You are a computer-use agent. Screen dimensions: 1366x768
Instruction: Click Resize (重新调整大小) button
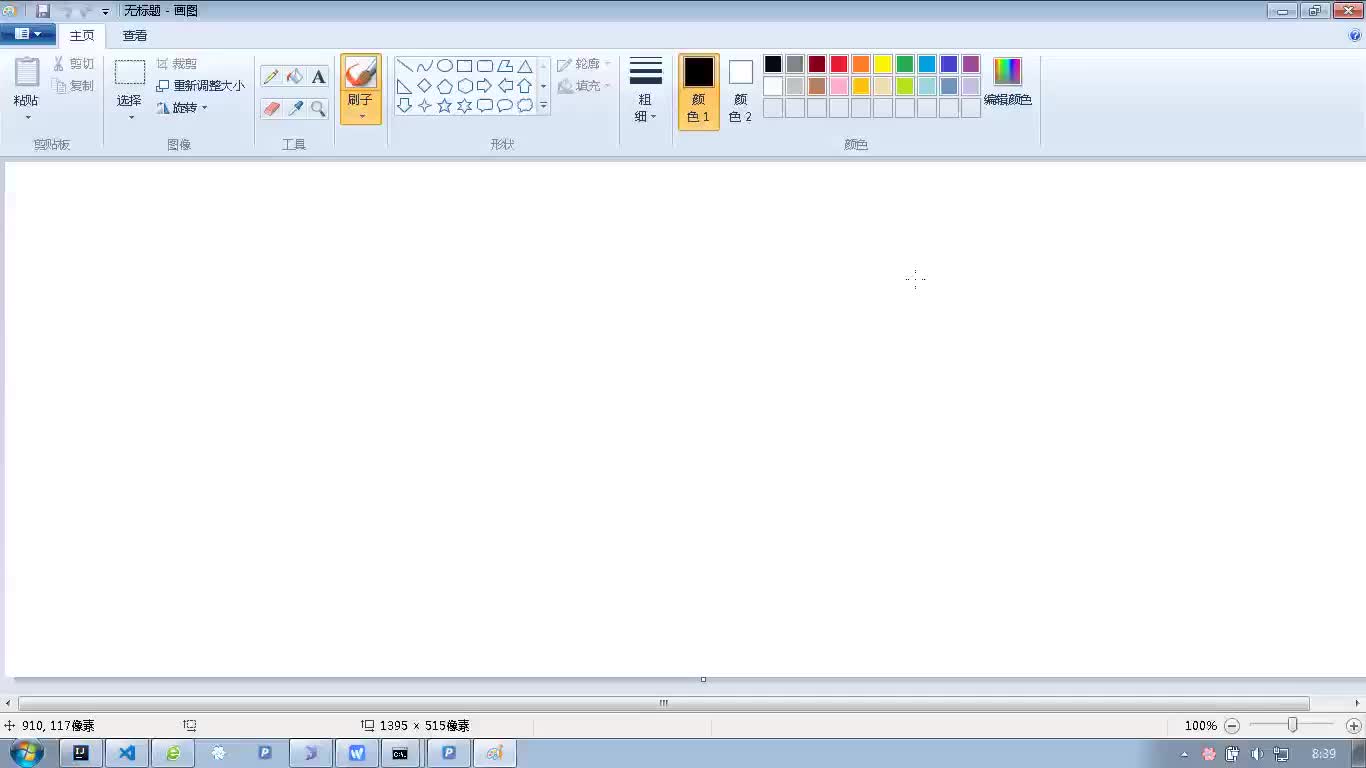click(x=200, y=86)
